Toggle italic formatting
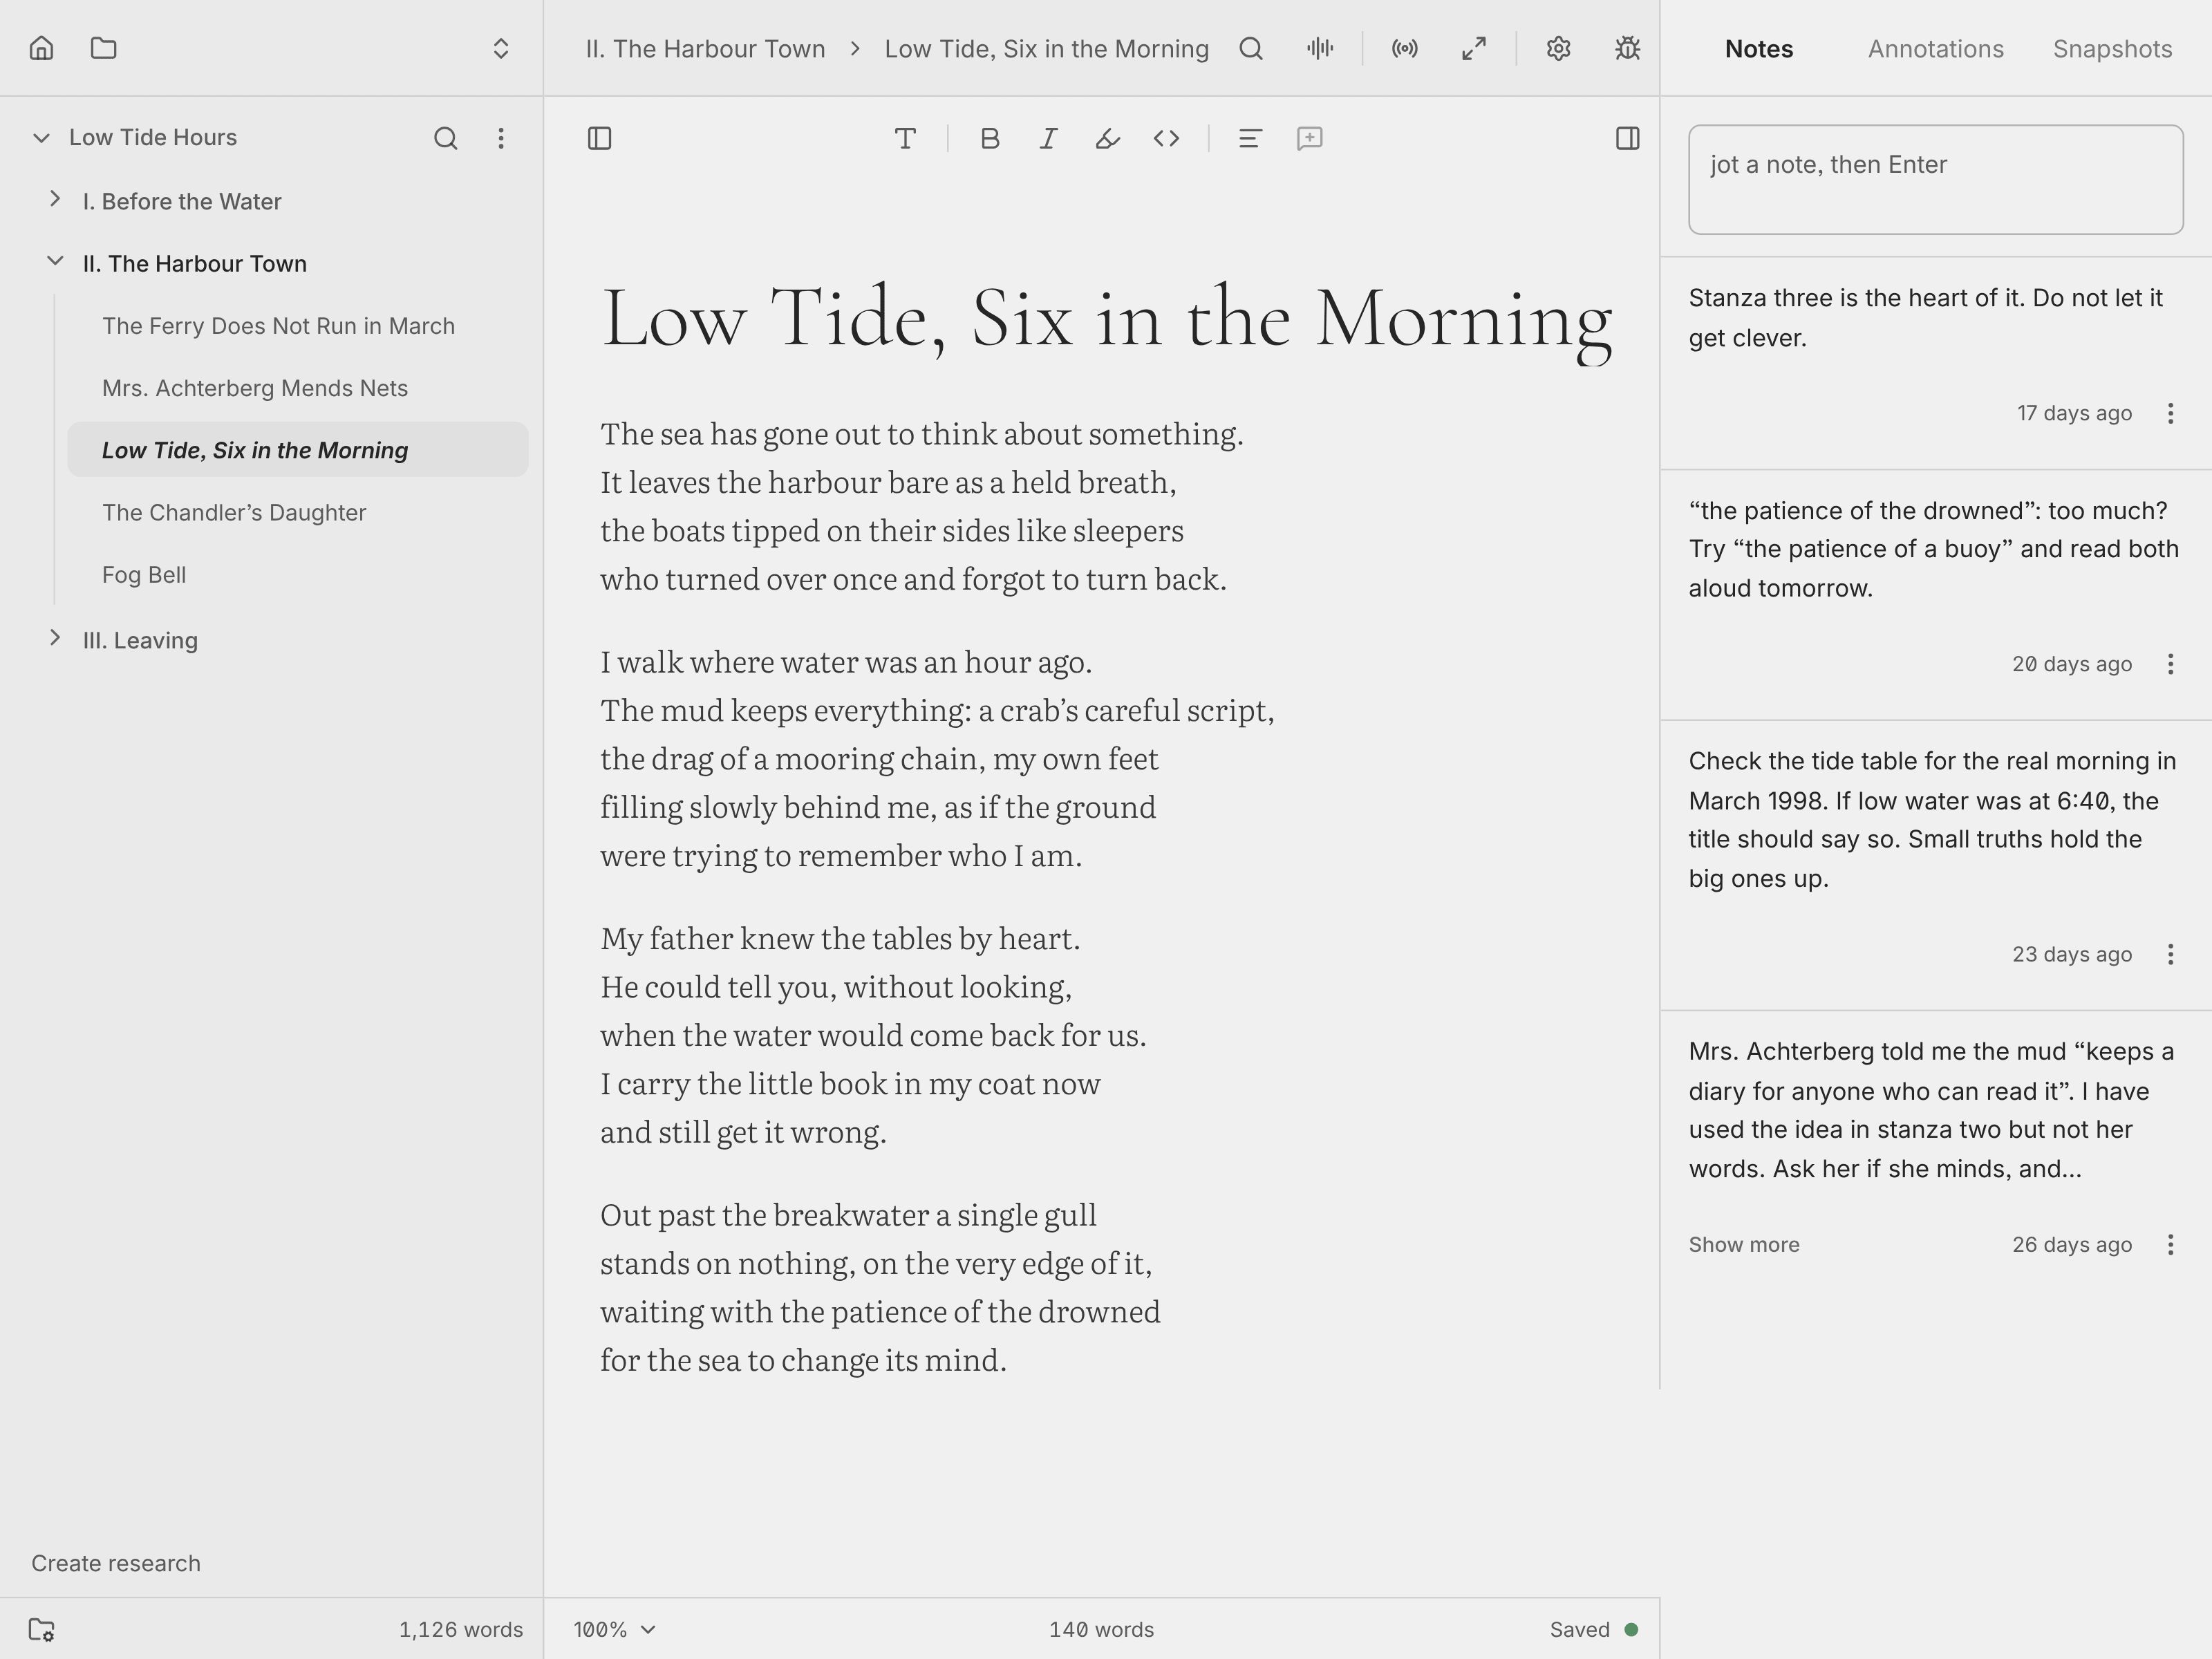 coord(1048,138)
